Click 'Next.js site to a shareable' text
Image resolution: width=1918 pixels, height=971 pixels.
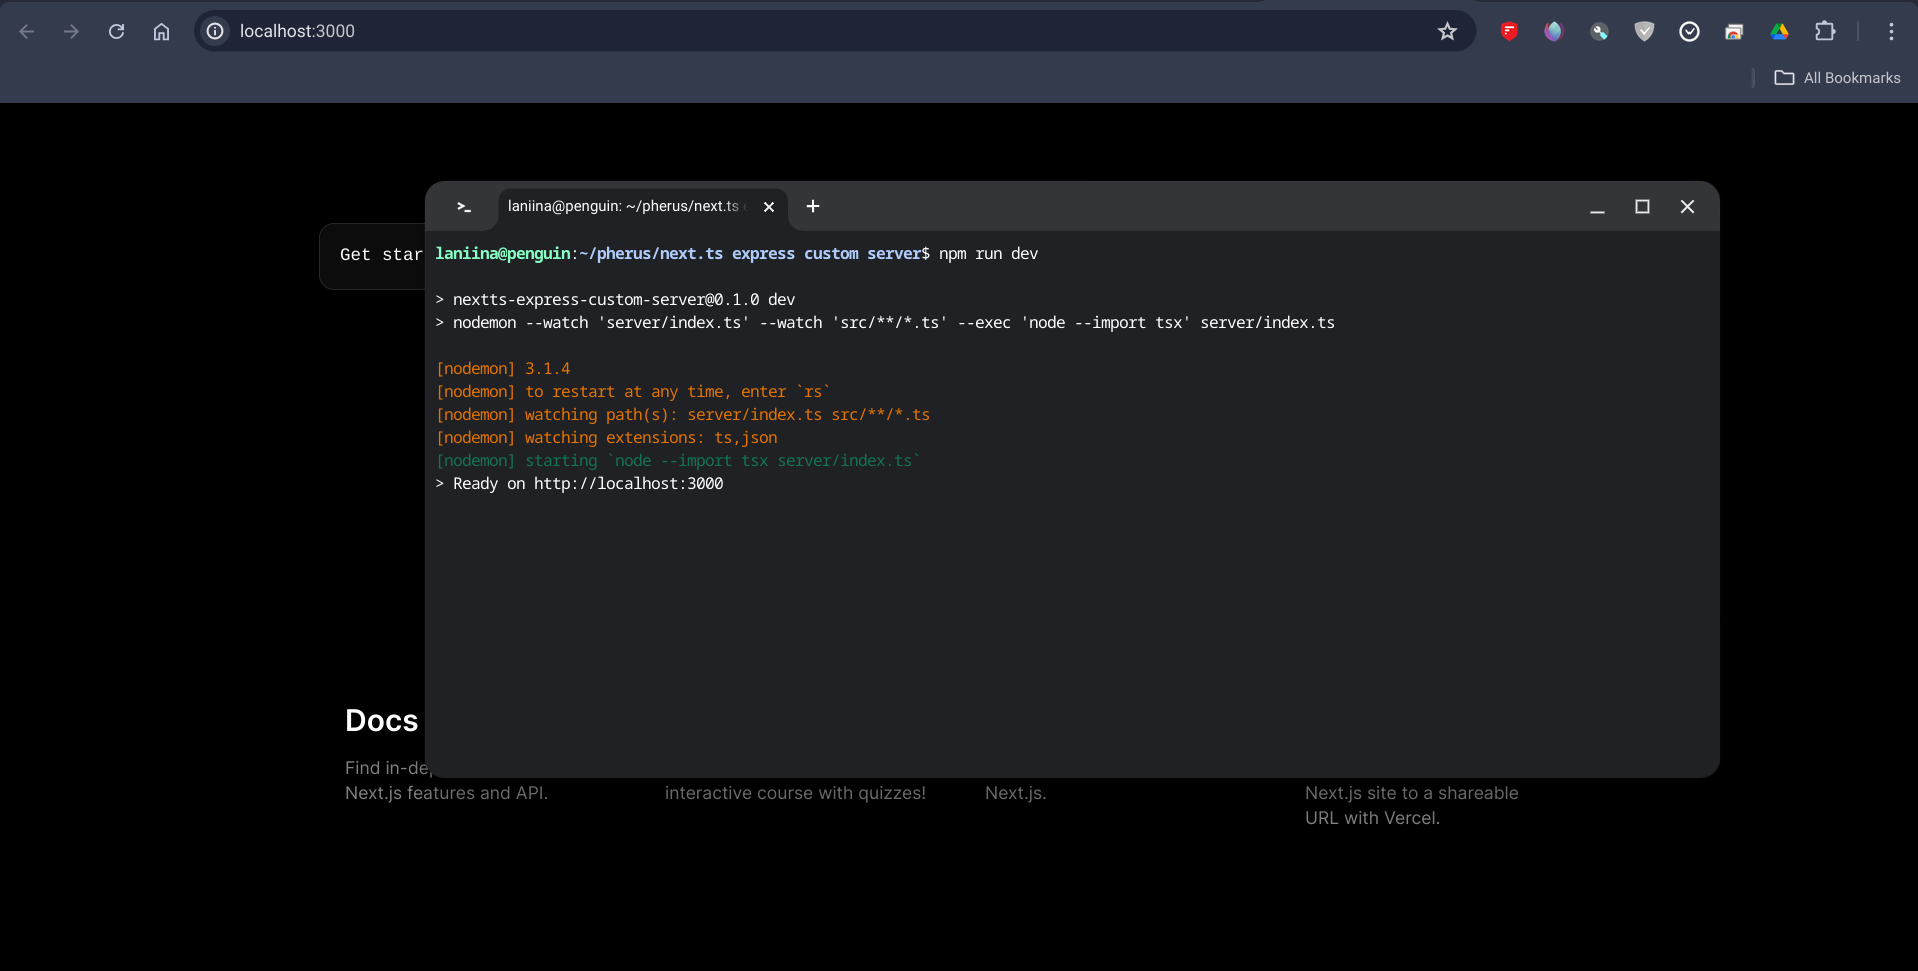[x=1411, y=793]
